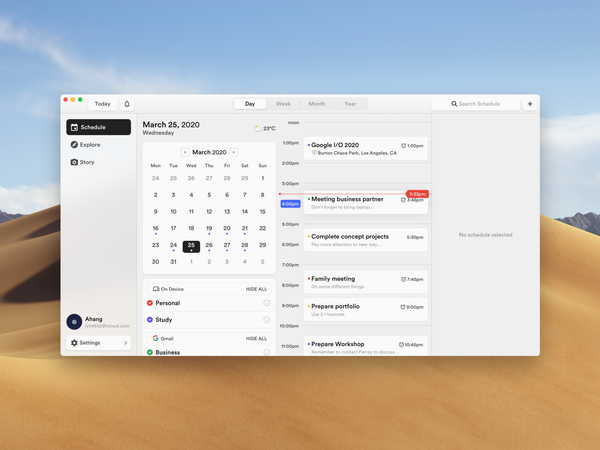Select March 8 in calendar
This screenshot has height=450, width=600.
[262, 195]
